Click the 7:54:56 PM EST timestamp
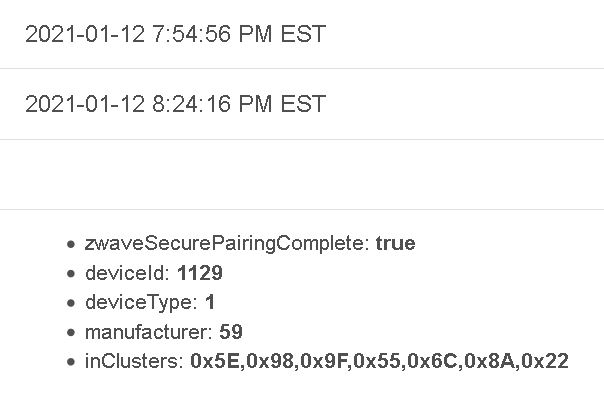The image size is (604, 398). (176, 34)
